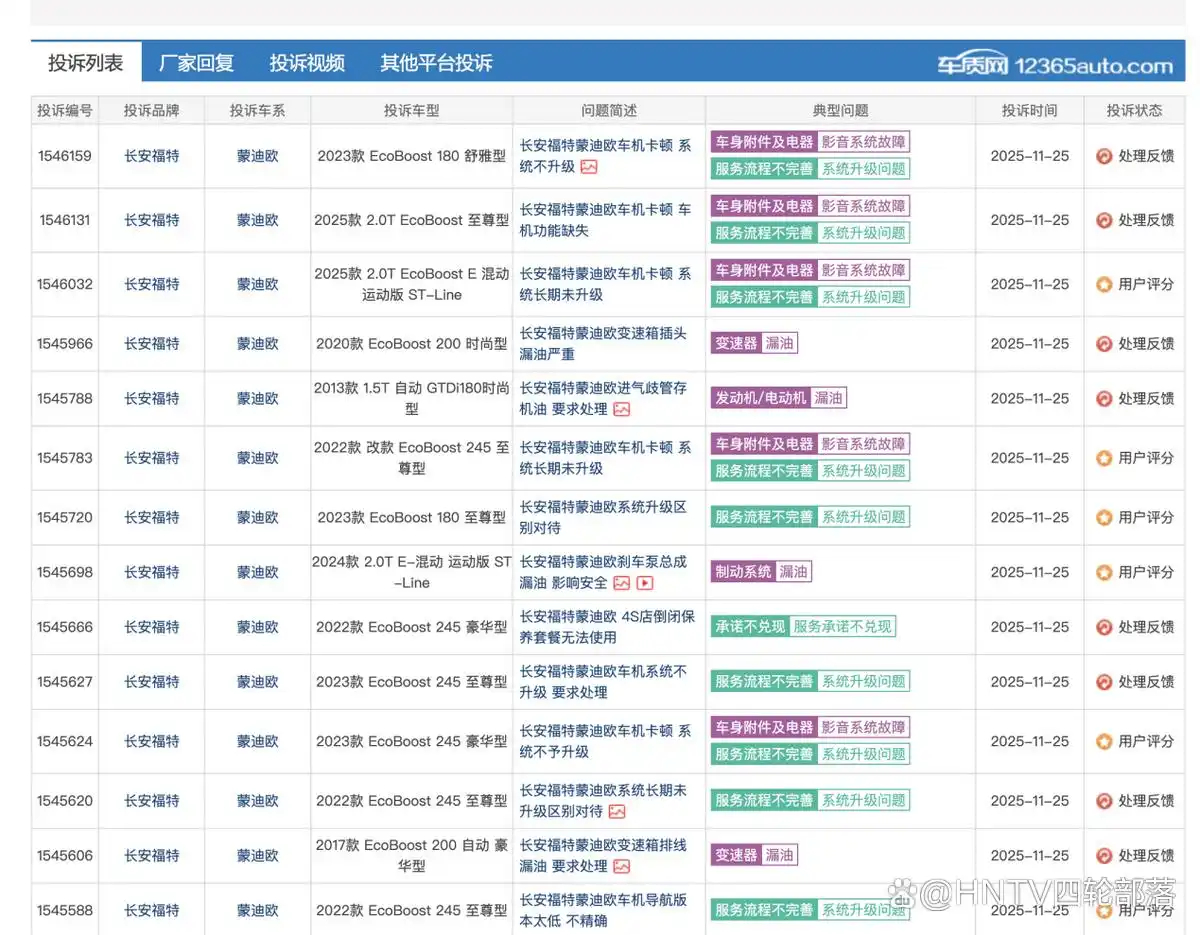The image size is (1200, 935).
Task: Click model text 2013款 1.5T 自动 GTDi180时尚型
Action: pyautogui.click(x=412, y=398)
